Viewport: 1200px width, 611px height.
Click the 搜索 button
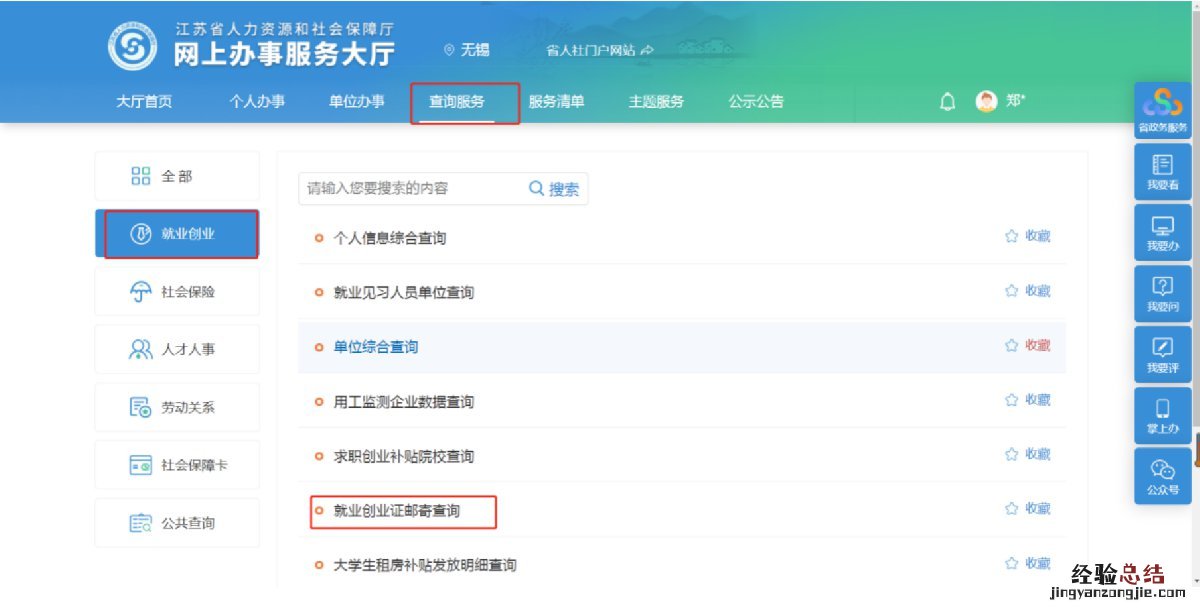click(555, 188)
